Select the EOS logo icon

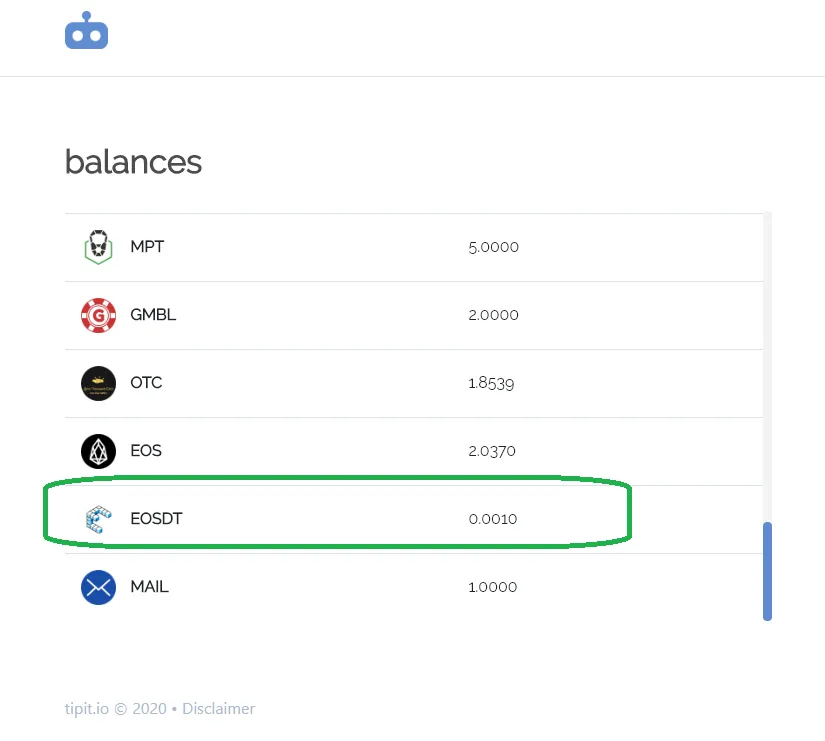[98, 451]
